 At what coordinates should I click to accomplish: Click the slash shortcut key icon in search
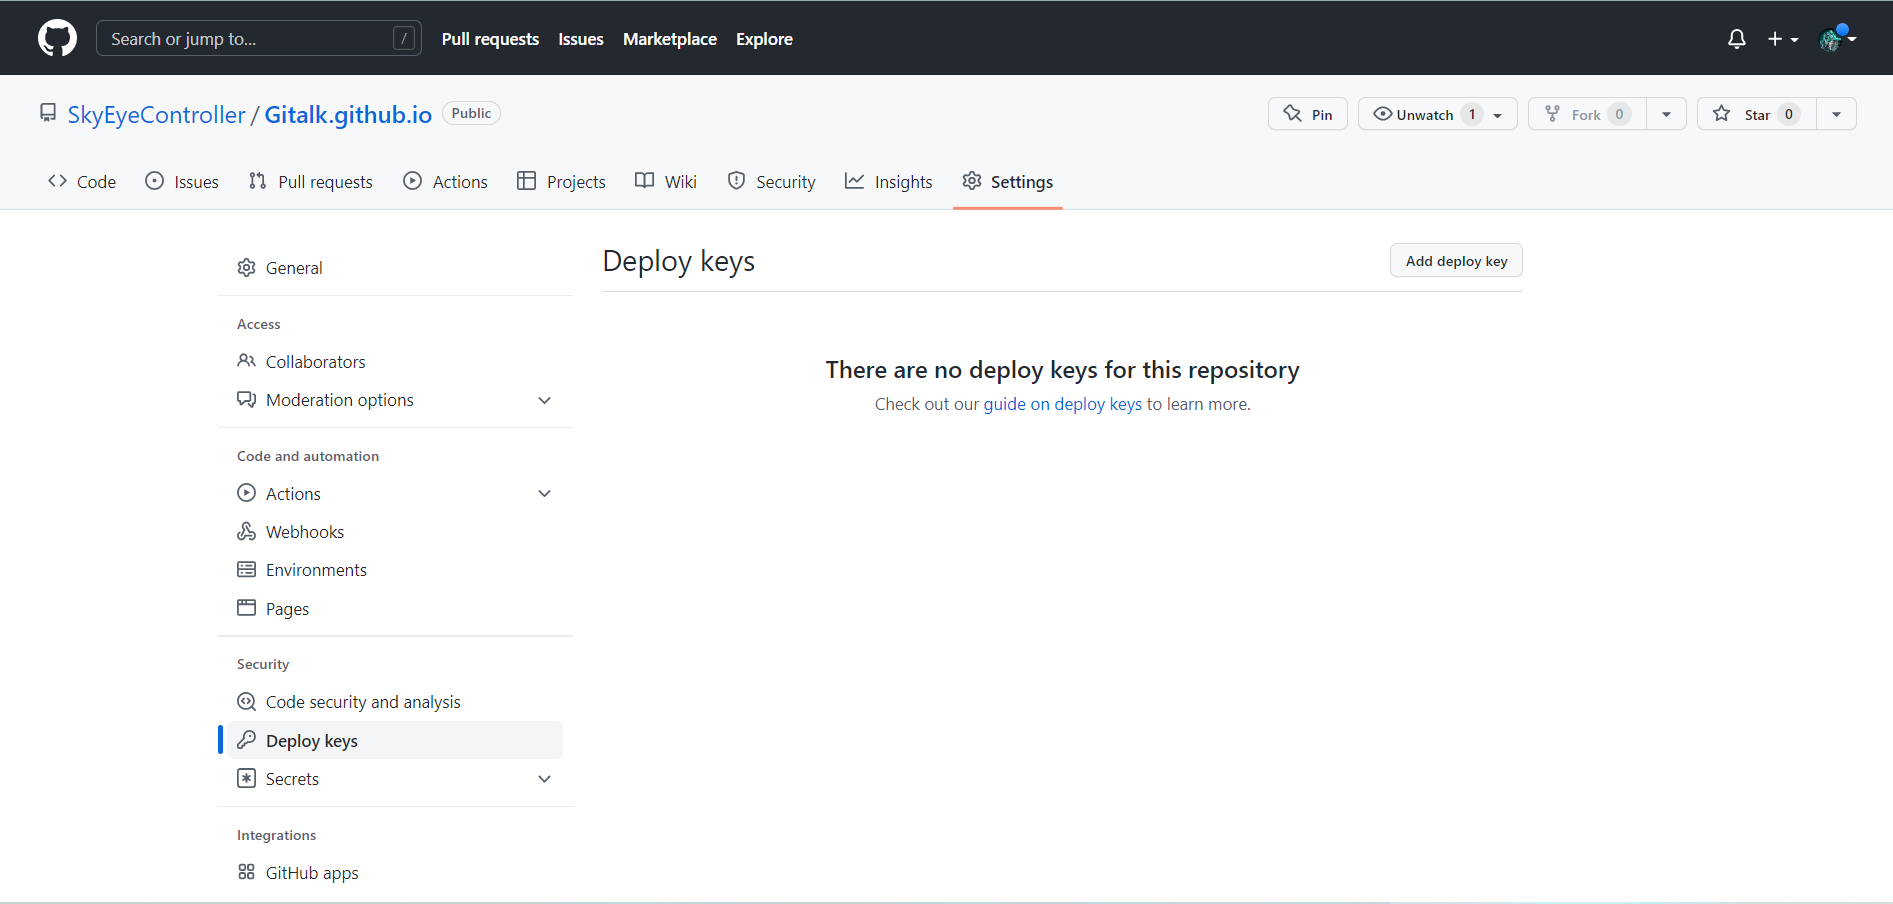pos(404,38)
